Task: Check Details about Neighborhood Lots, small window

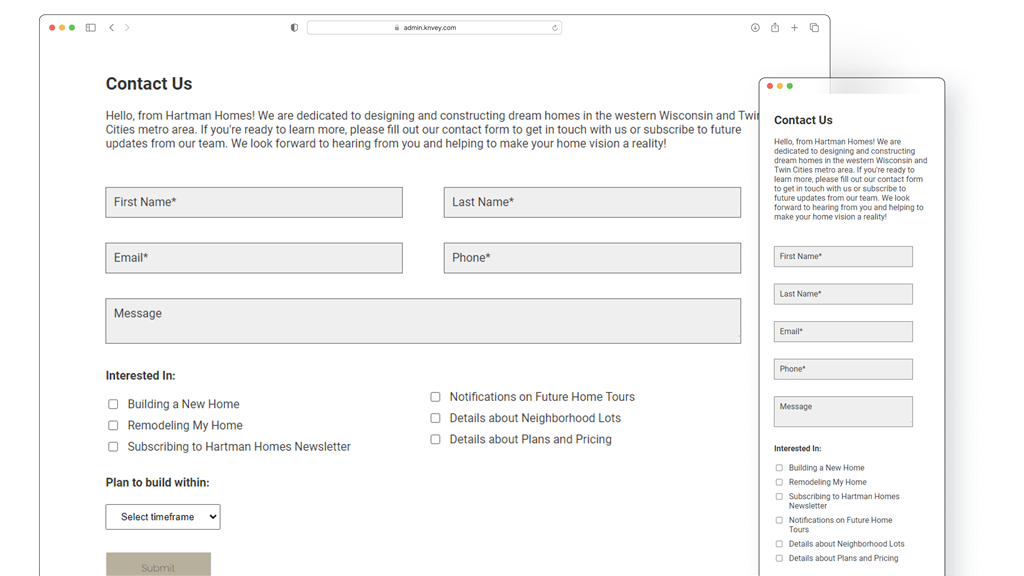Action: pyautogui.click(x=779, y=544)
